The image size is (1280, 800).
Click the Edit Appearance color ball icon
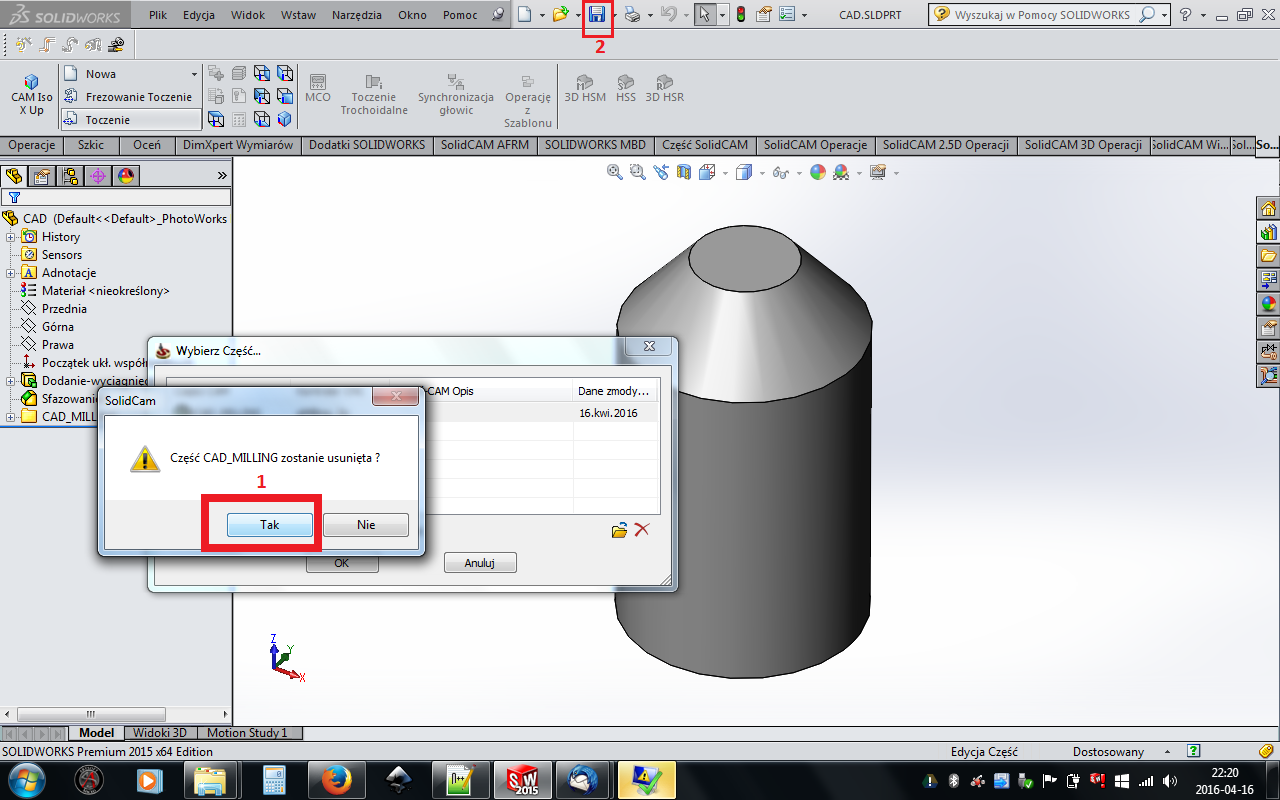pyautogui.click(x=818, y=172)
